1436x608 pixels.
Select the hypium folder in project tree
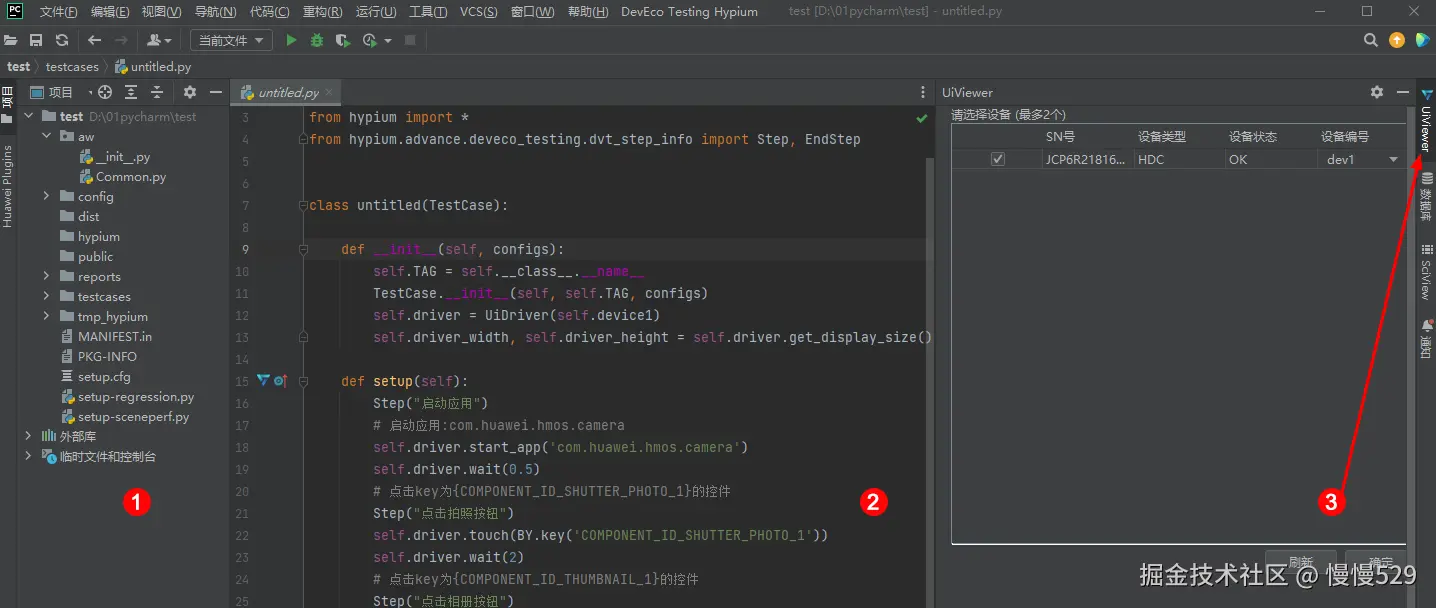point(91,237)
